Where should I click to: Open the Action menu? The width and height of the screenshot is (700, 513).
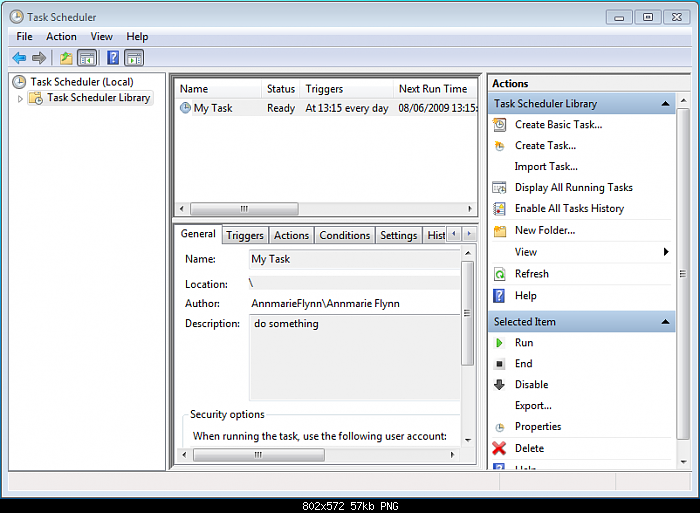(61, 37)
